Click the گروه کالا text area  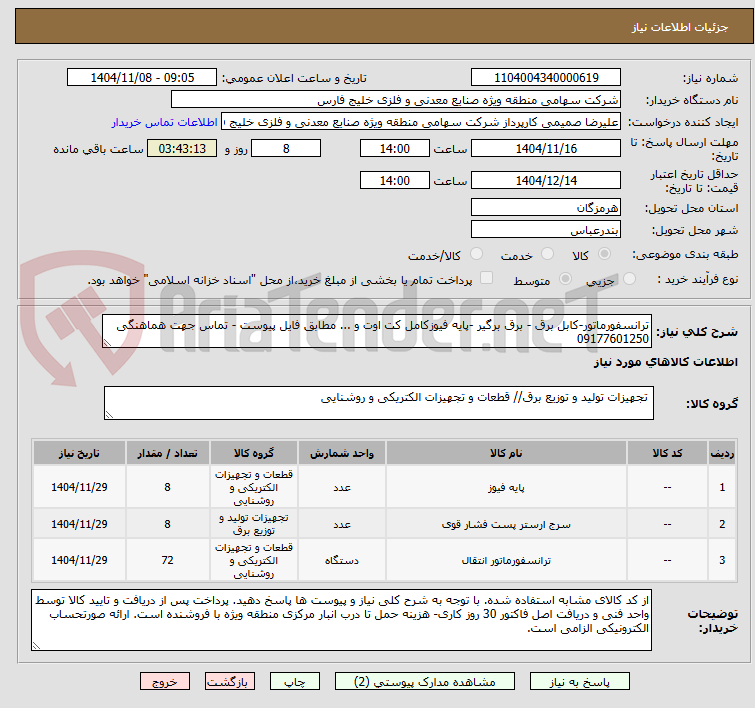(378, 403)
